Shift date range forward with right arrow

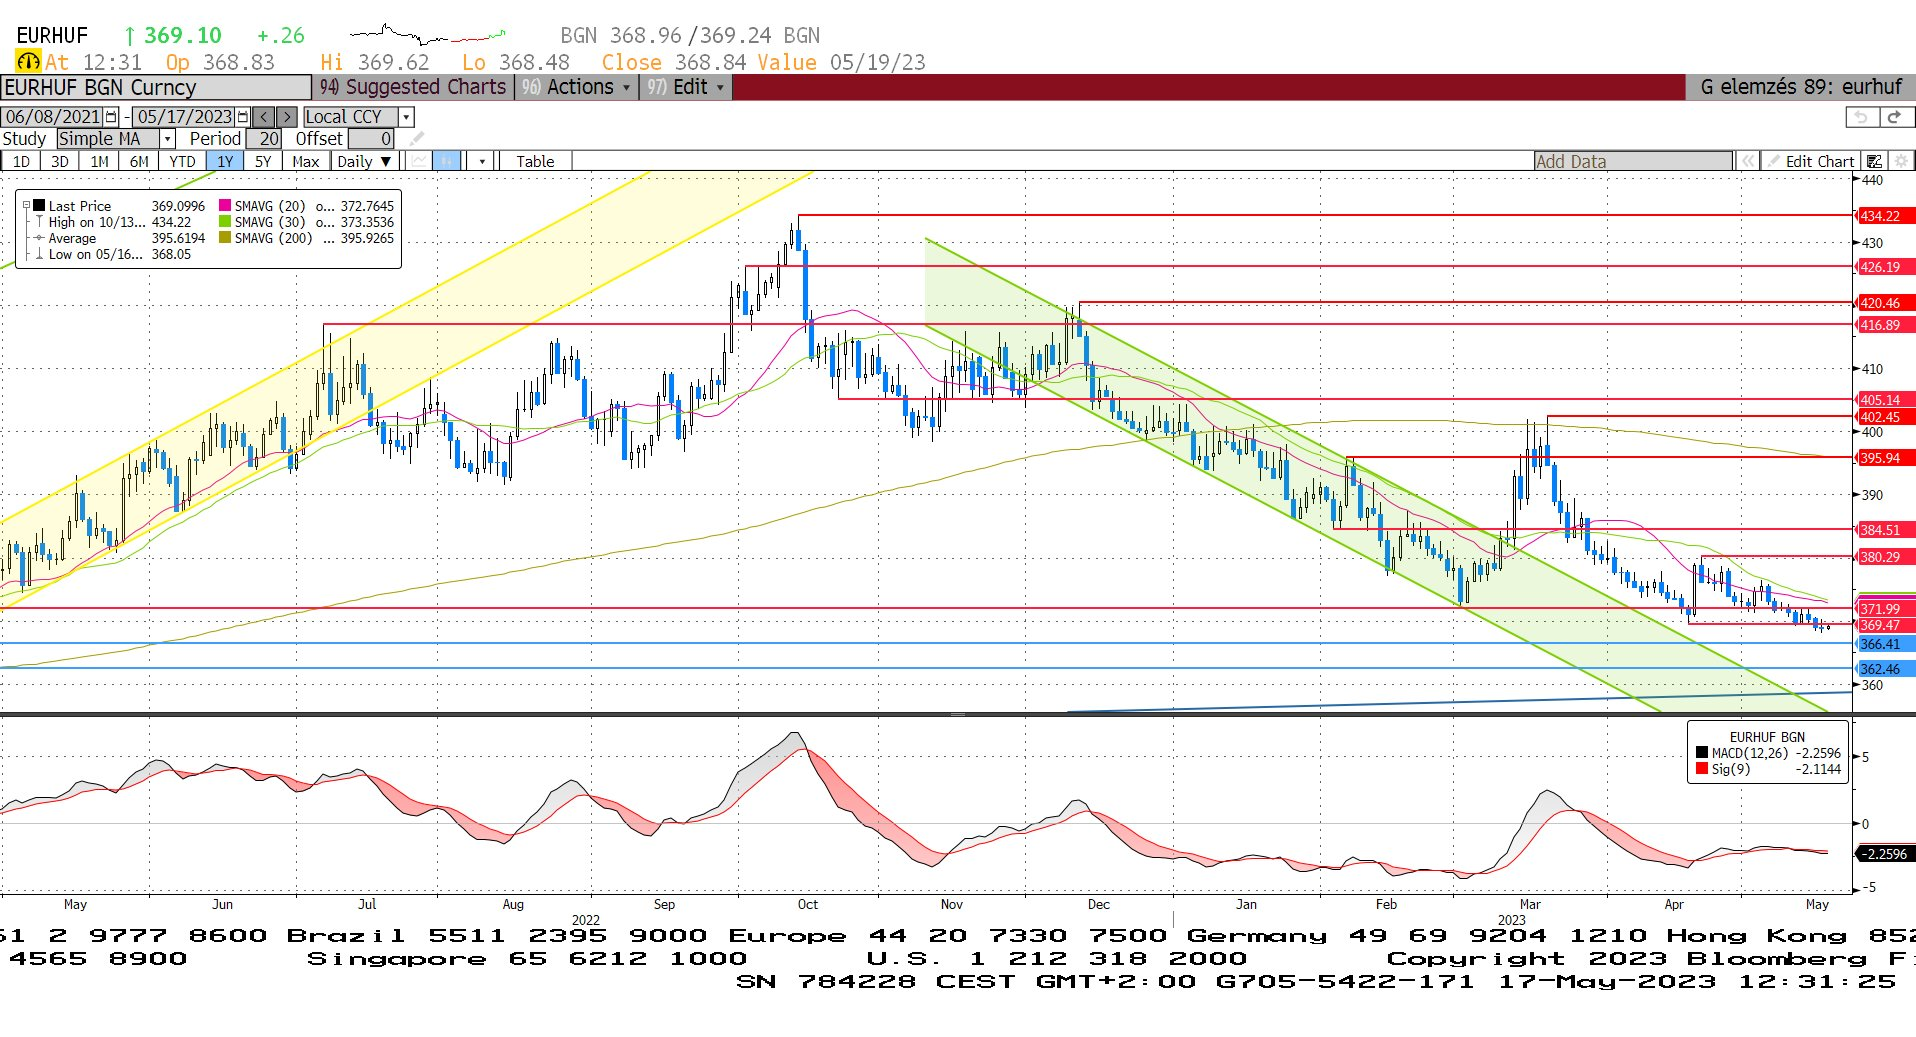(286, 117)
